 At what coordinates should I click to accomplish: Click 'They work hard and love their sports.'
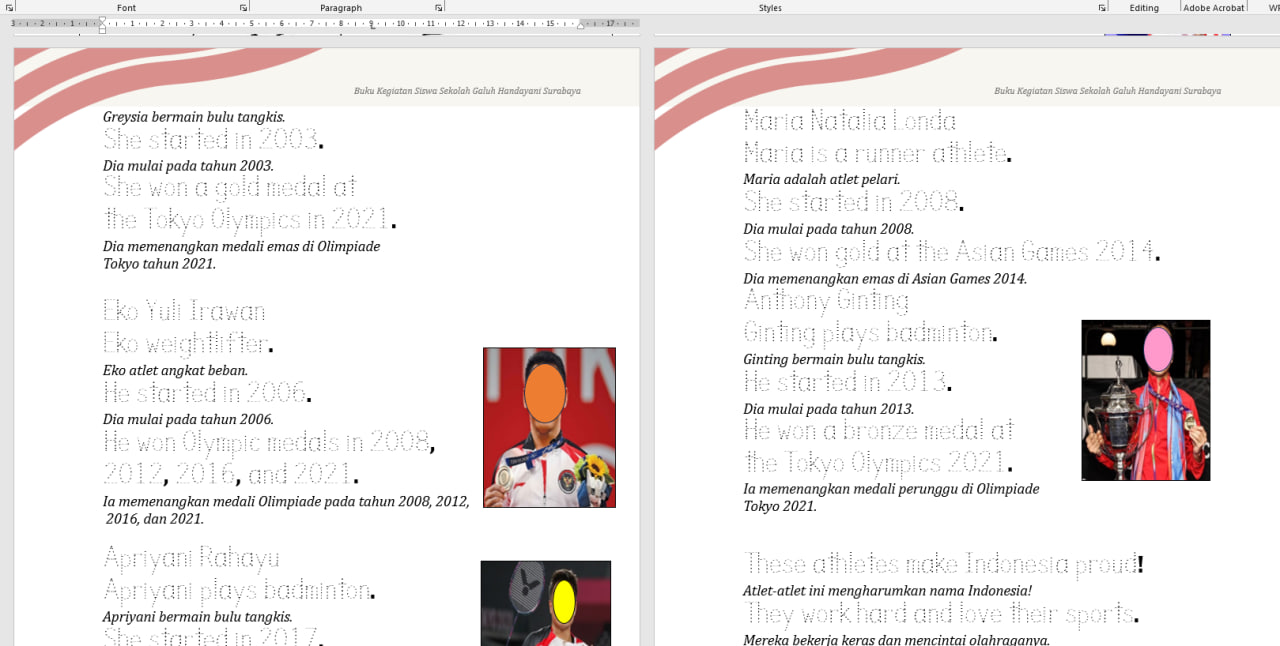point(941,613)
